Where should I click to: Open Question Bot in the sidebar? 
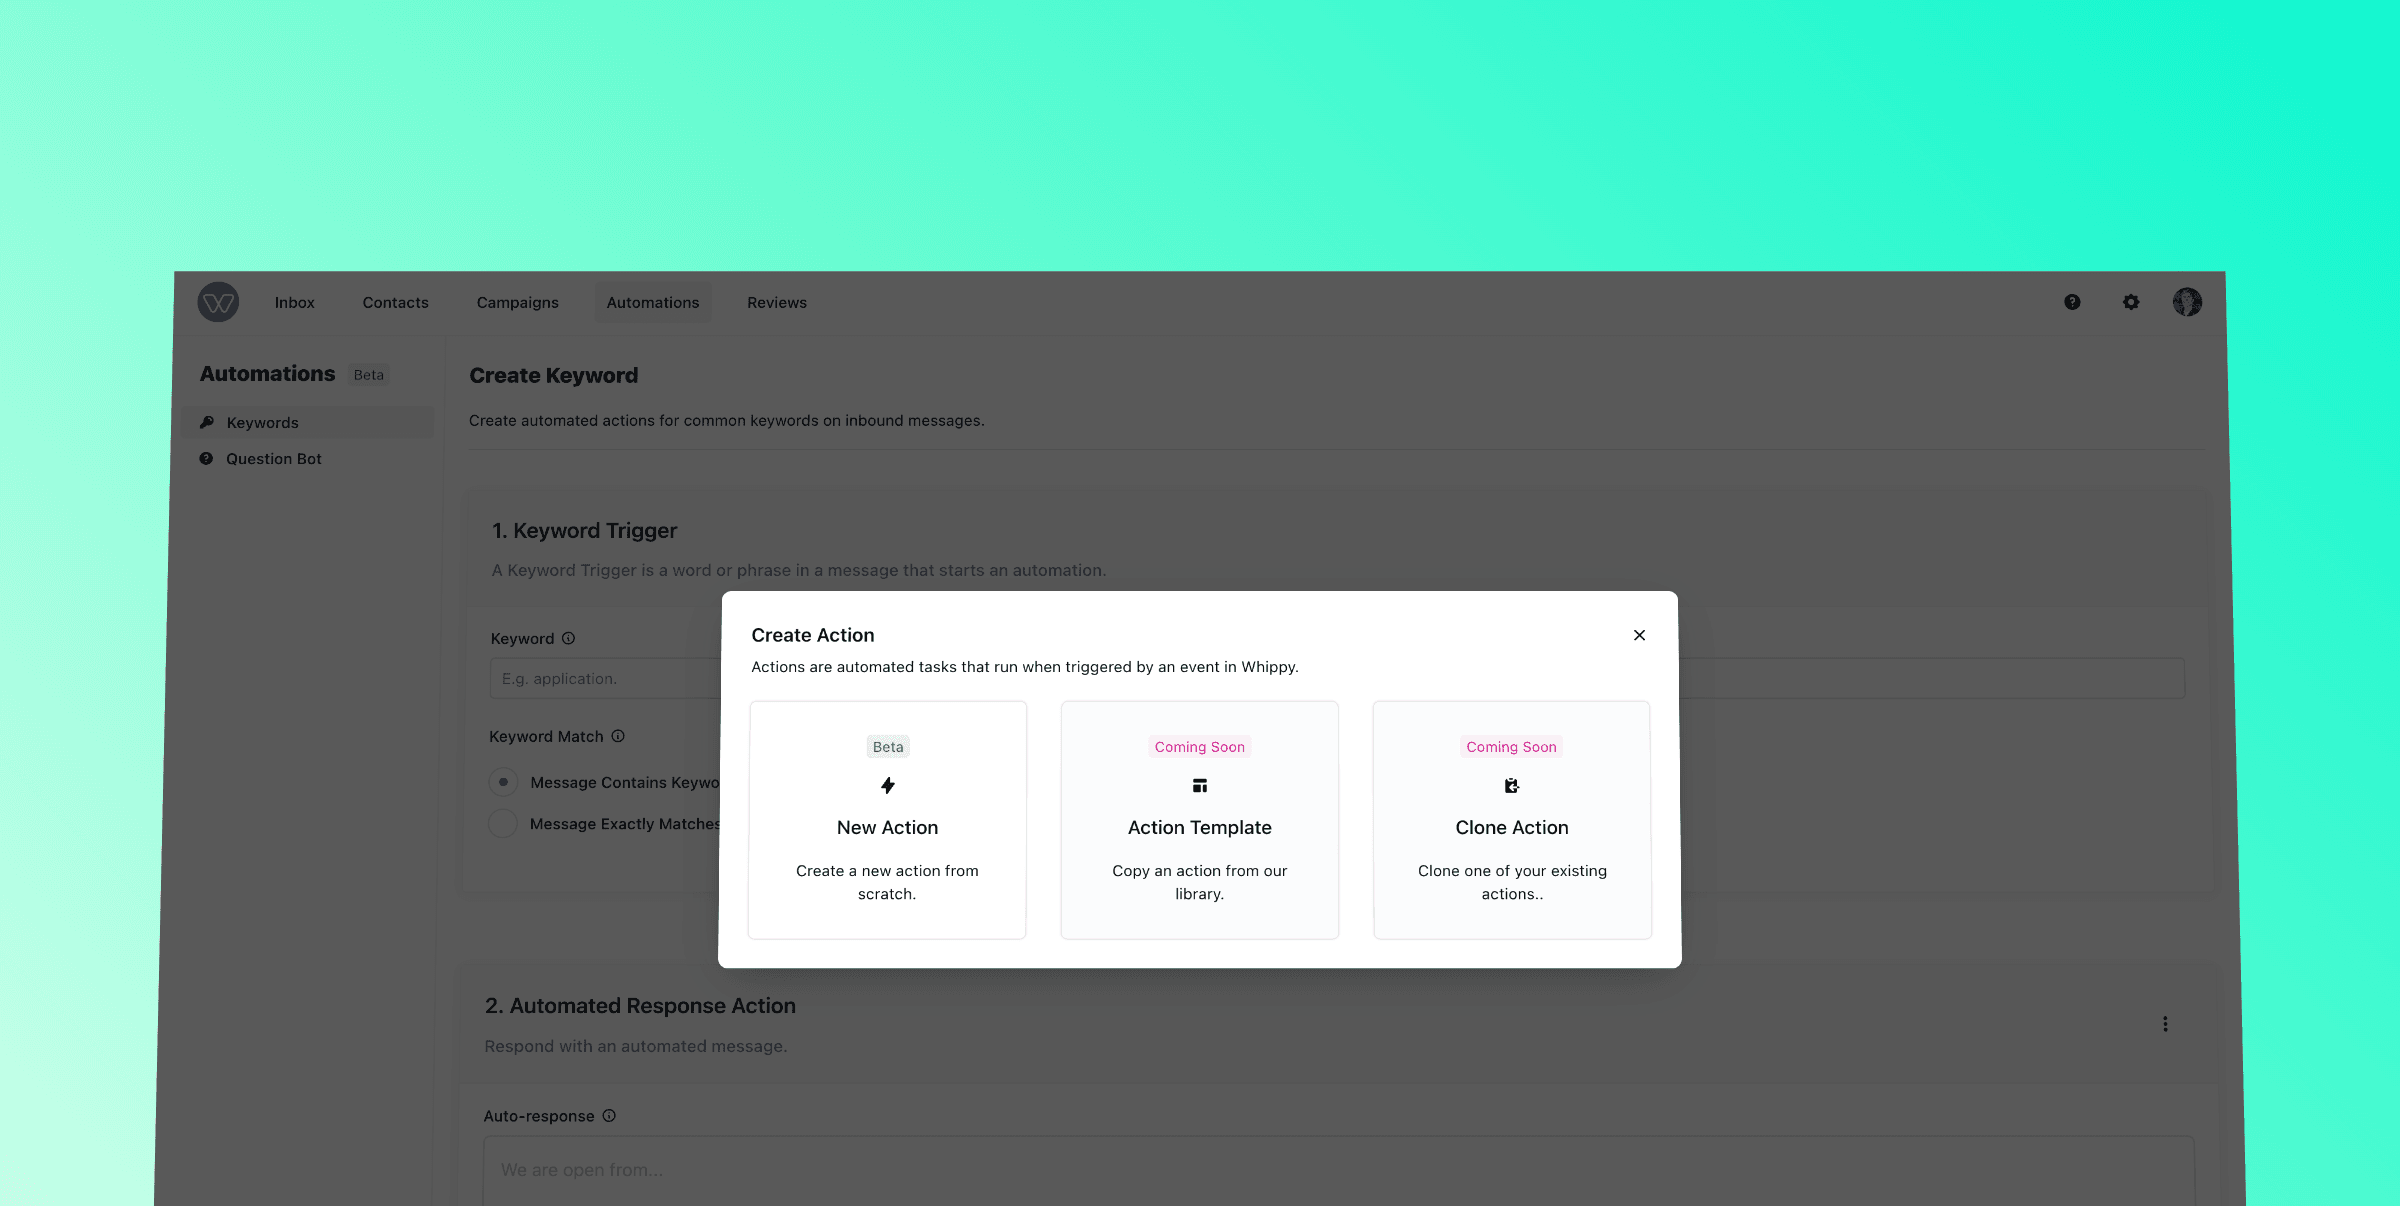coord(273,459)
